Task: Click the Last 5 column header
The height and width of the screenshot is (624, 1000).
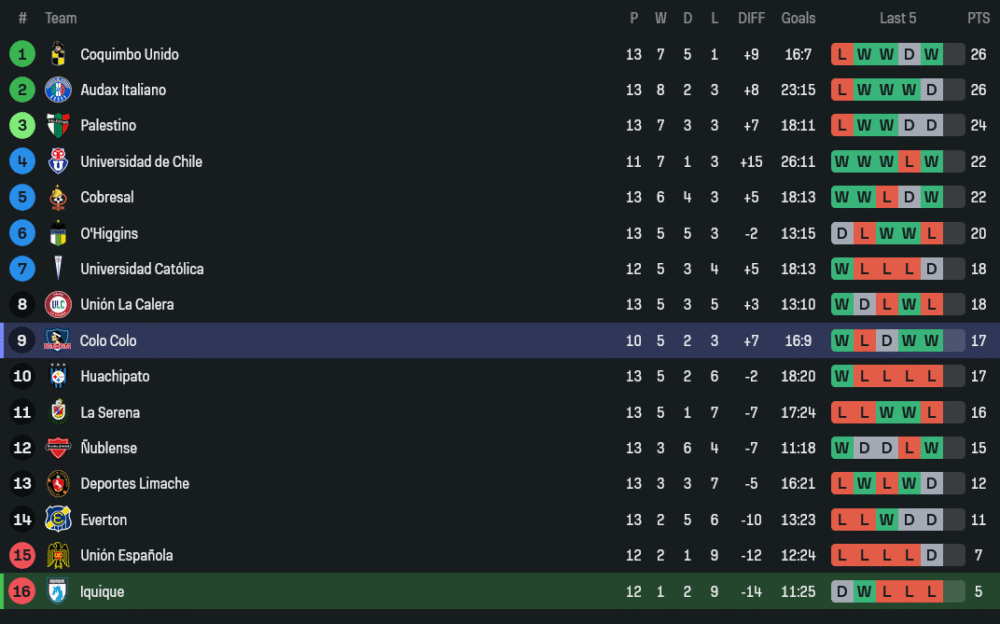Action: [897, 18]
